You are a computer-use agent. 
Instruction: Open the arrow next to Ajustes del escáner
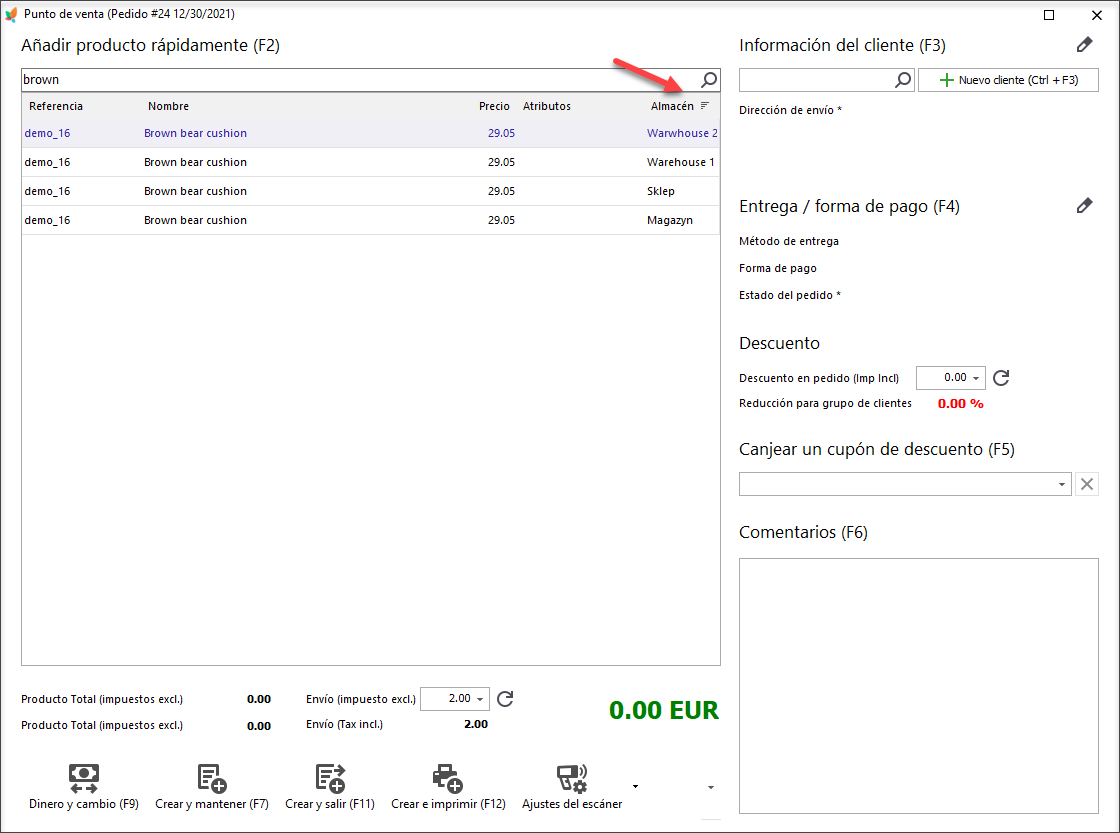(635, 787)
